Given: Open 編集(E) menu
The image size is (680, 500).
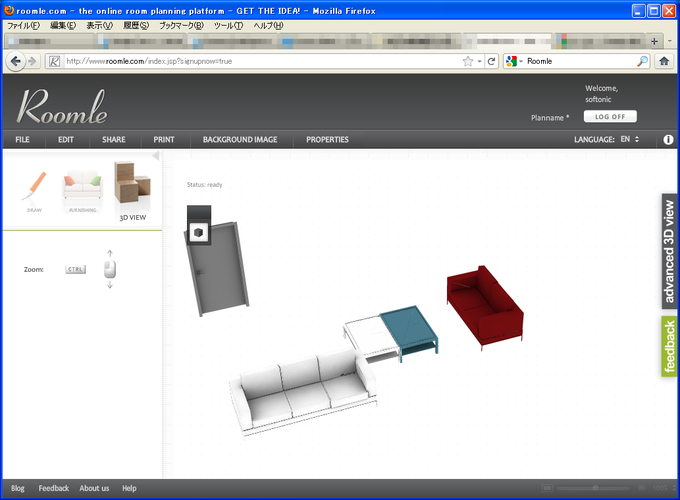Looking at the screenshot, I should [x=63, y=26].
